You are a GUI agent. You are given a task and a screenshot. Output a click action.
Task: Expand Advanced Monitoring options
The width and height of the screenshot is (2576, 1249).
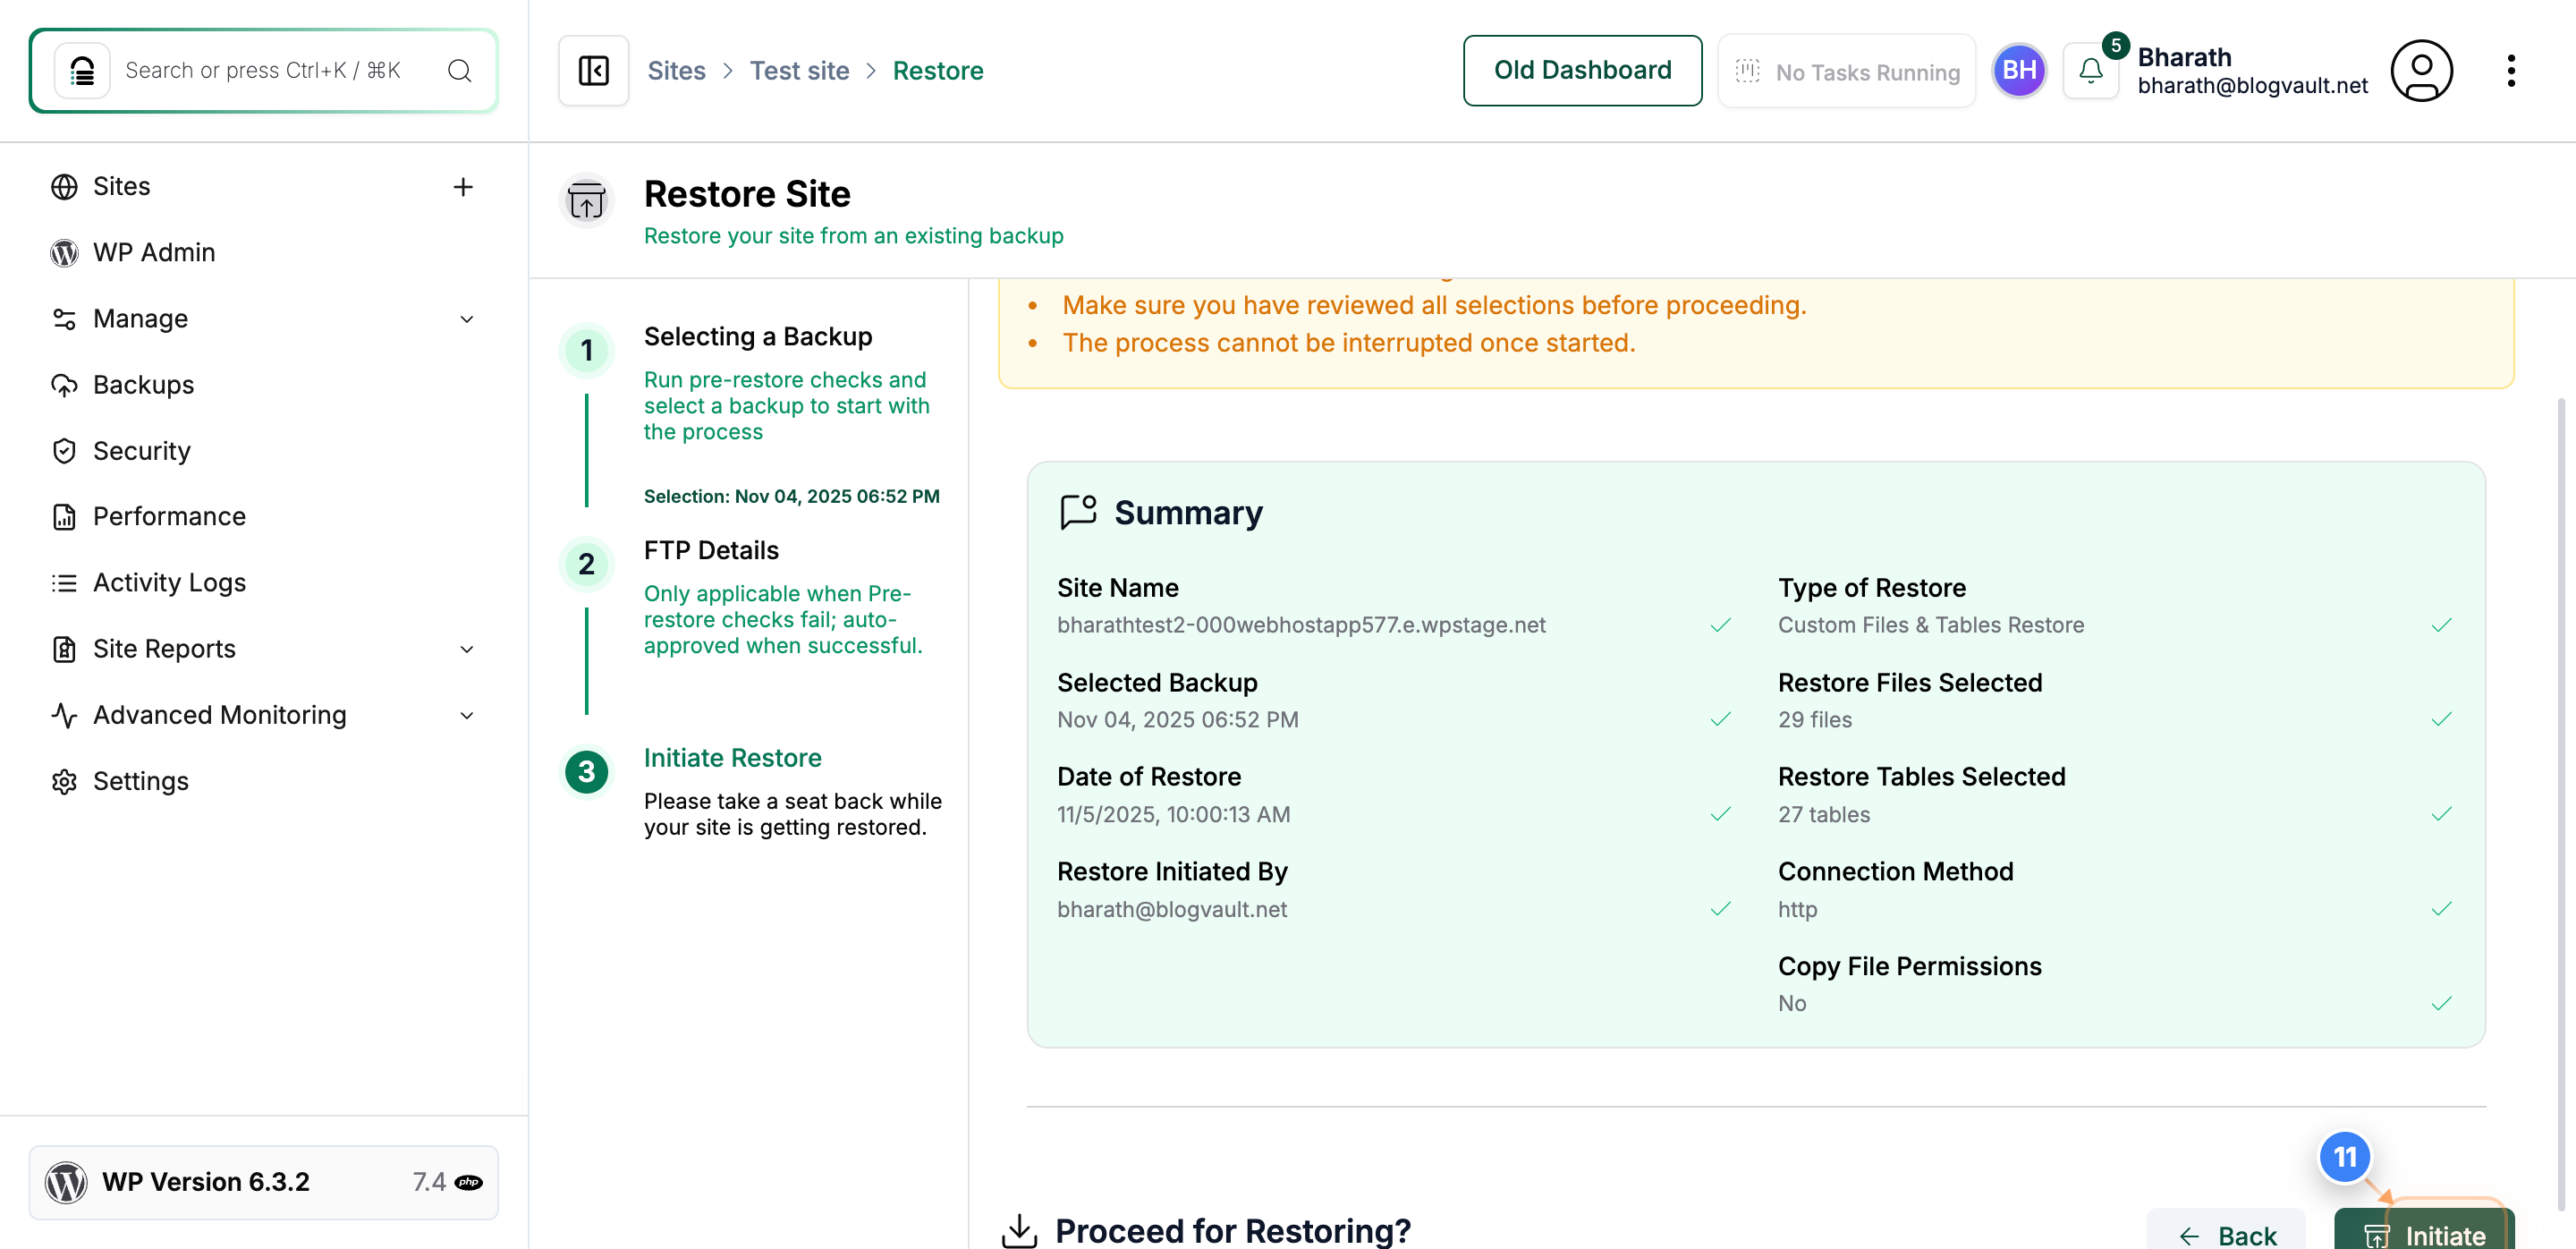[467, 715]
